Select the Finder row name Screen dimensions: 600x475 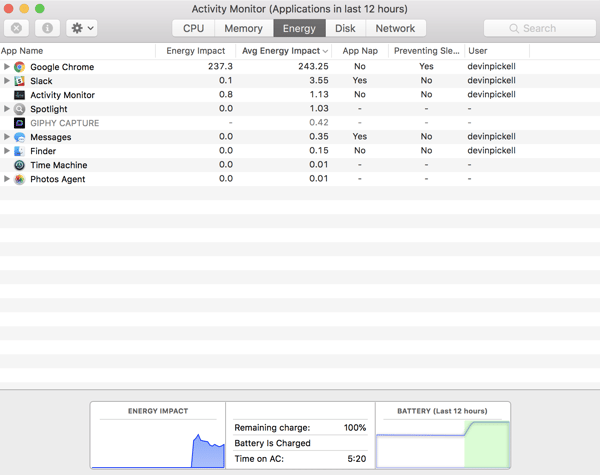pos(43,151)
